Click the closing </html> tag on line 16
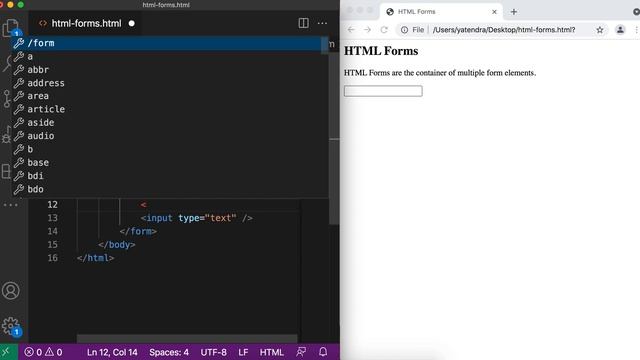The width and height of the screenshot is (640, 360). click(x=96, y=258)
